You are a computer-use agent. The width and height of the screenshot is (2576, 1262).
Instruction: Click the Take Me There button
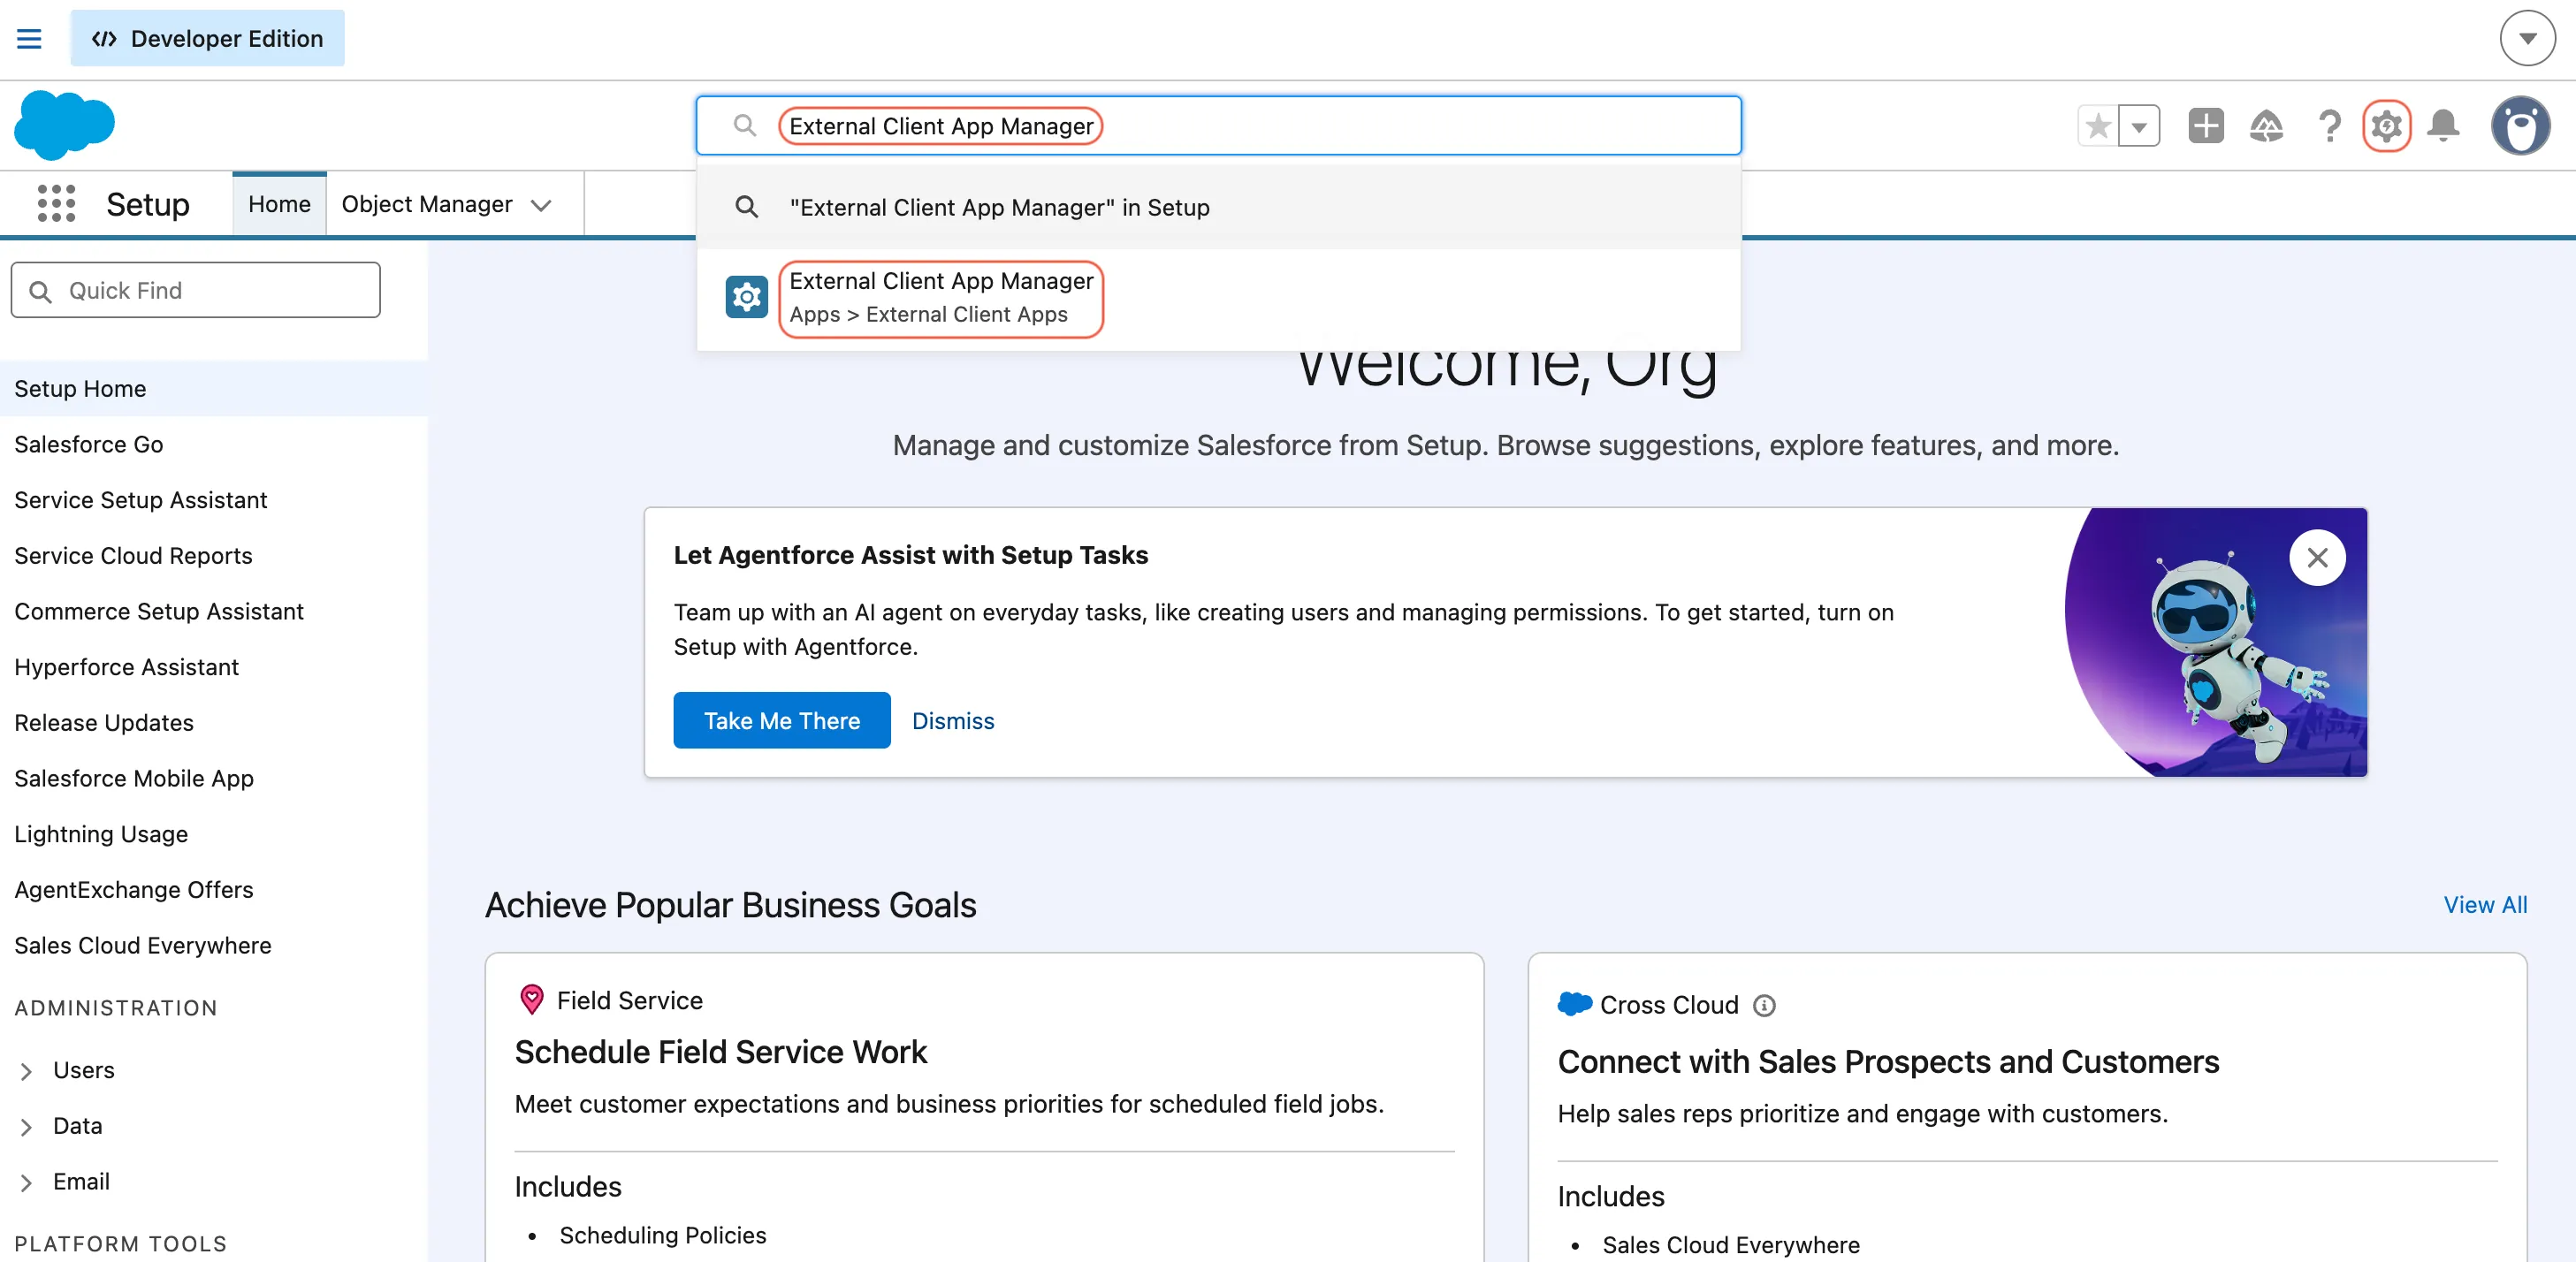782,721
